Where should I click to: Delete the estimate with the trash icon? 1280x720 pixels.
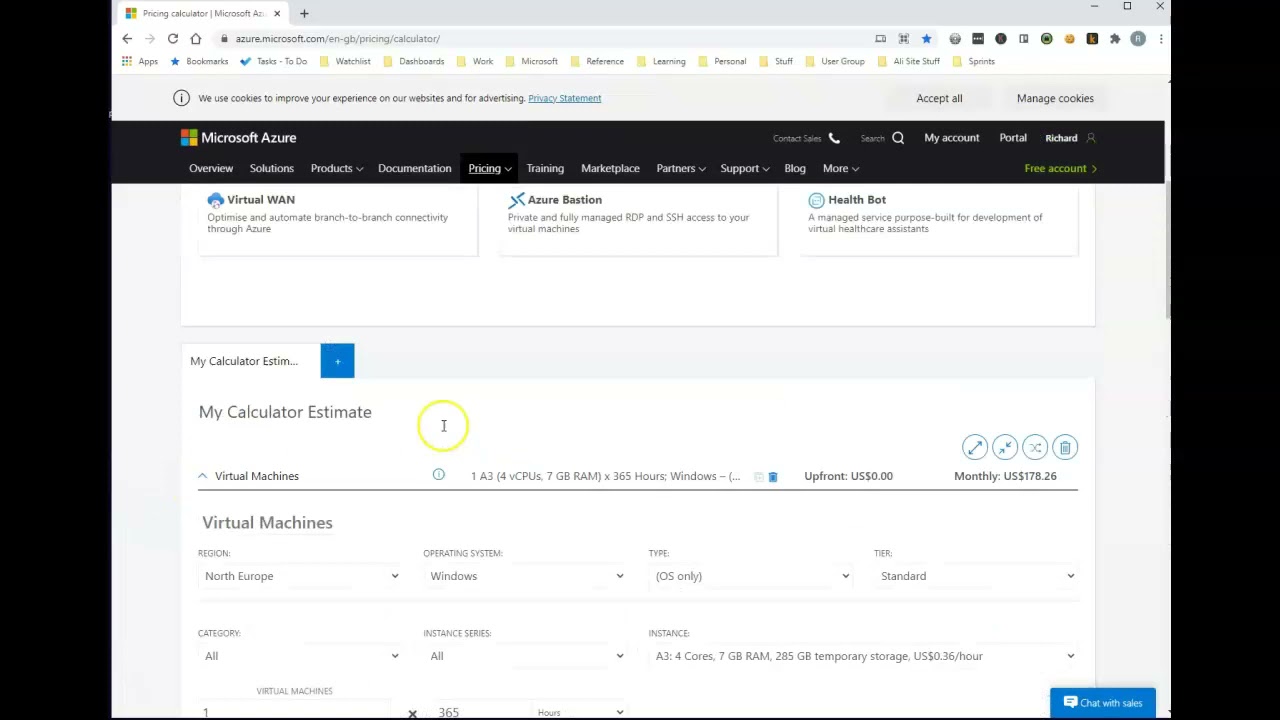coord(1065,447)
